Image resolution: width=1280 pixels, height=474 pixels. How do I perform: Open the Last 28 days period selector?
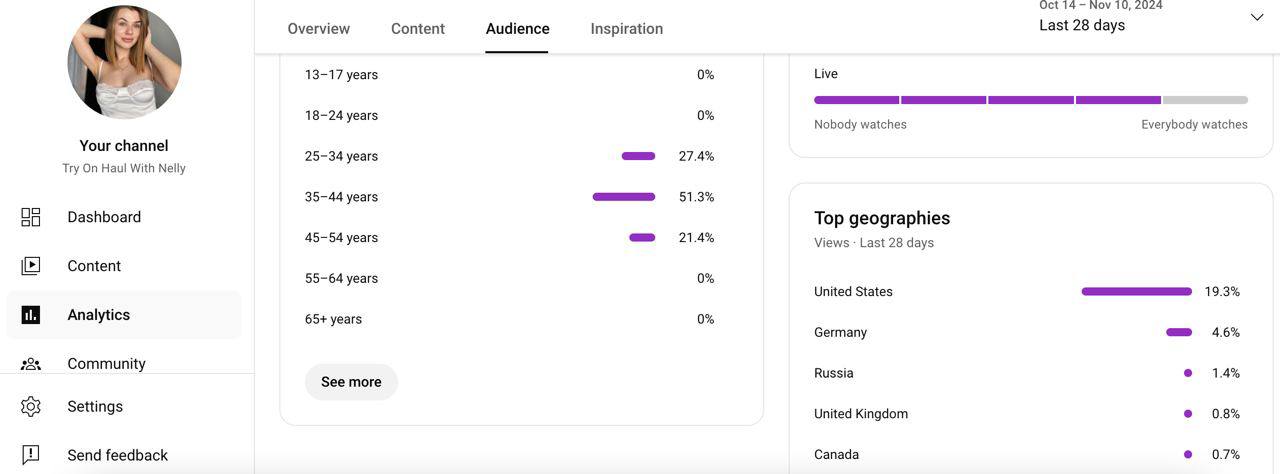pyautogui.click(x=1082, y=25)
